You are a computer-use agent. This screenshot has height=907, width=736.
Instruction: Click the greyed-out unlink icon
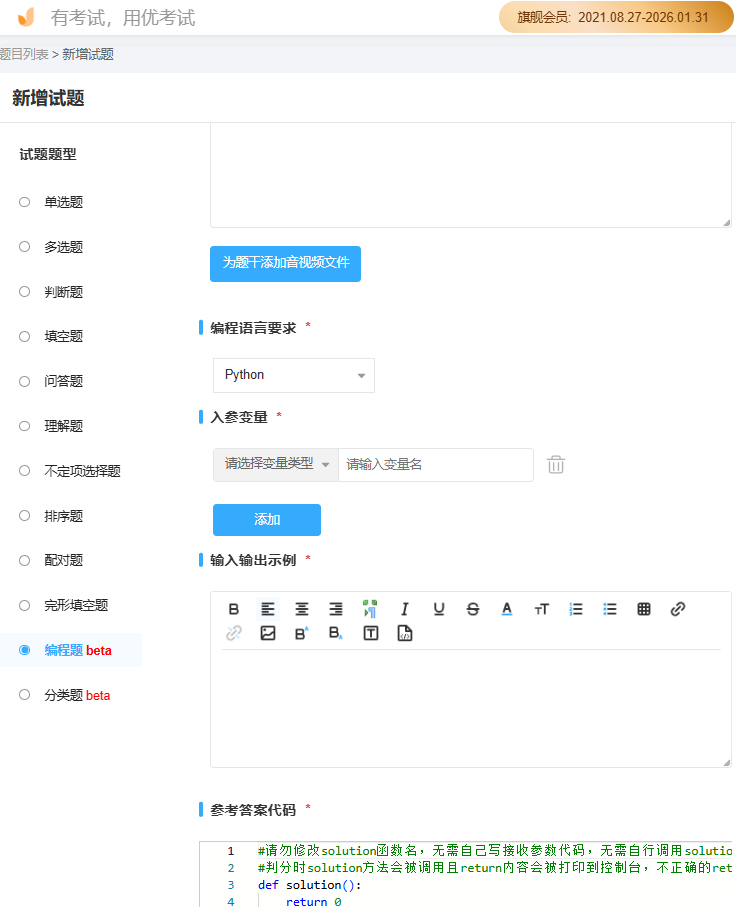234,633
